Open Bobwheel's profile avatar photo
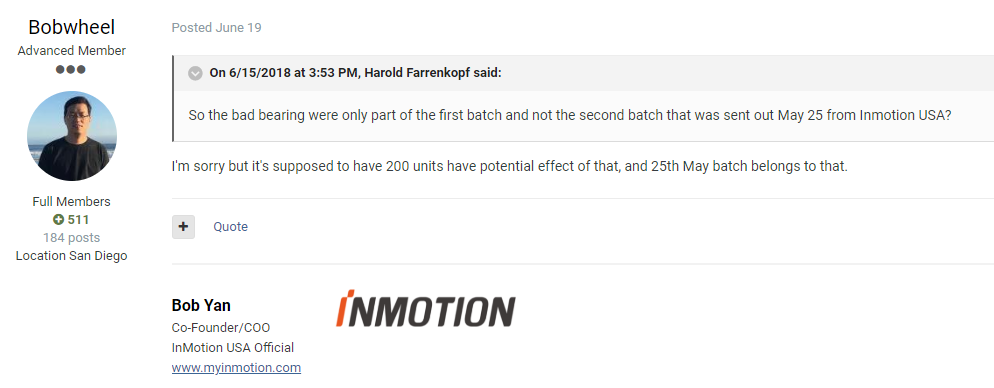This screenshot has width=994, height=388. pos(72,136)
